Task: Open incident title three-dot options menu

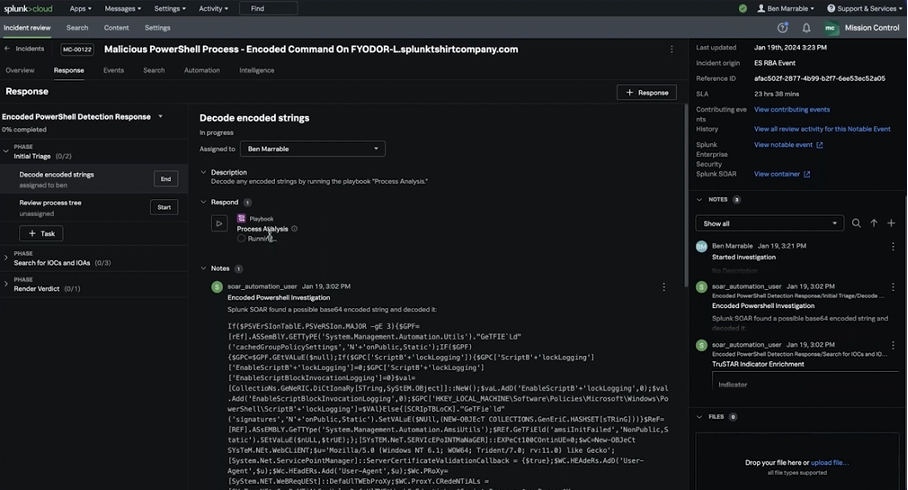Action: [x=671, y=49]
